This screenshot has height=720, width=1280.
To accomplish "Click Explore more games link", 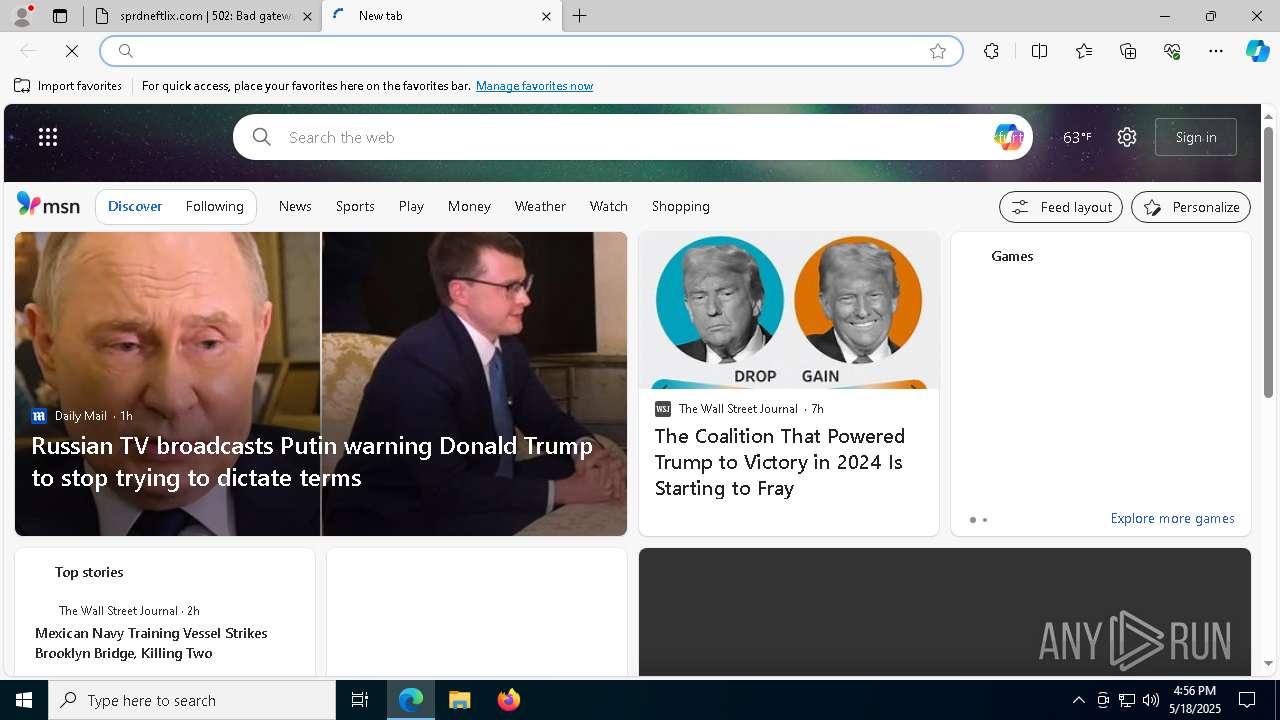I will click(1172, 518).
